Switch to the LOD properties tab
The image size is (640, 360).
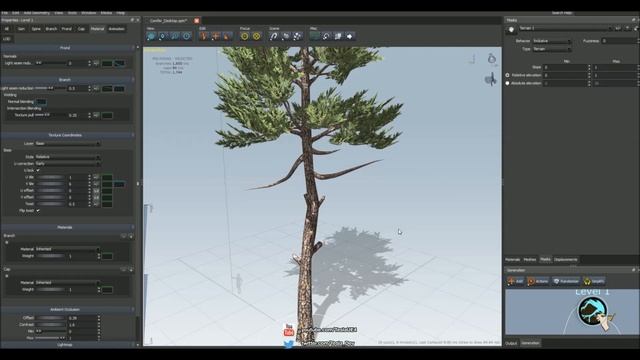point(7,39)
